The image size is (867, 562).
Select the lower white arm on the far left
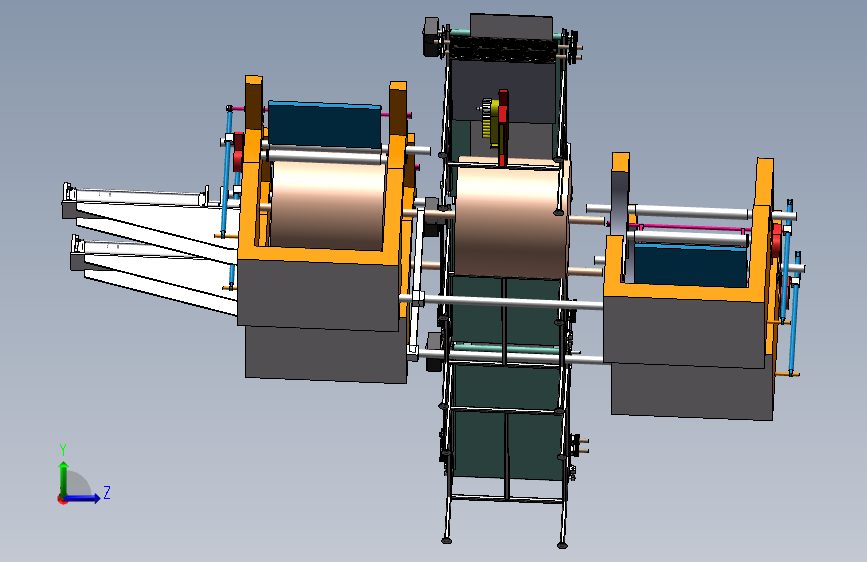pos(155,274)
